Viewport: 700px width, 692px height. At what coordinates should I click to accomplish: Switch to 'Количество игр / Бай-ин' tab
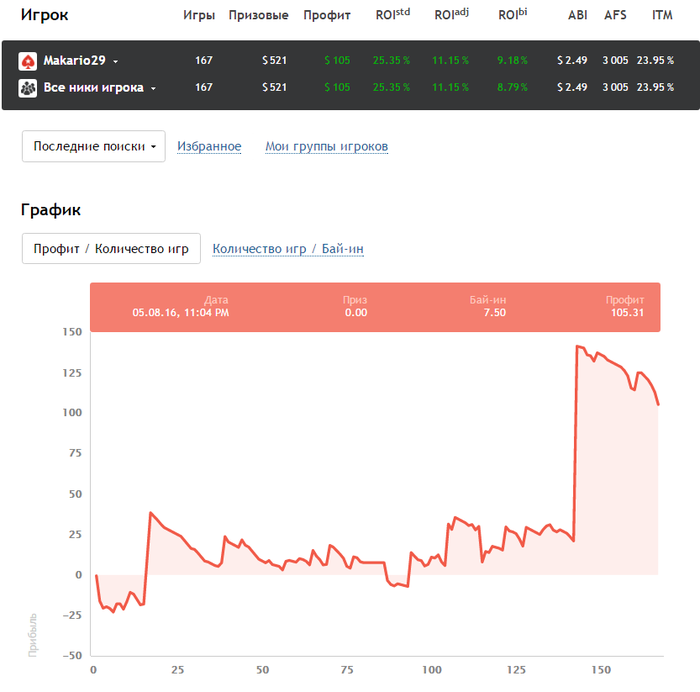click(288, 249)
